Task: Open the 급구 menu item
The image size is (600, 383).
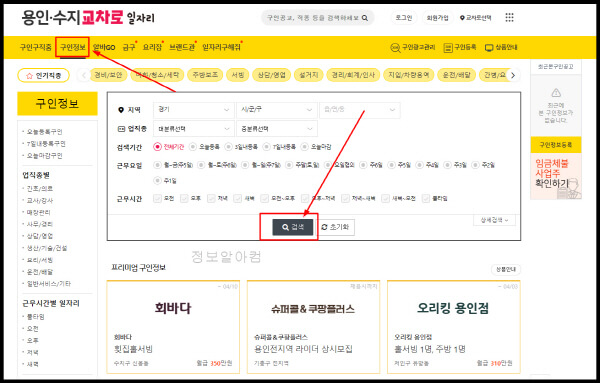Action: pyautogui.click(x=129, y=47)
